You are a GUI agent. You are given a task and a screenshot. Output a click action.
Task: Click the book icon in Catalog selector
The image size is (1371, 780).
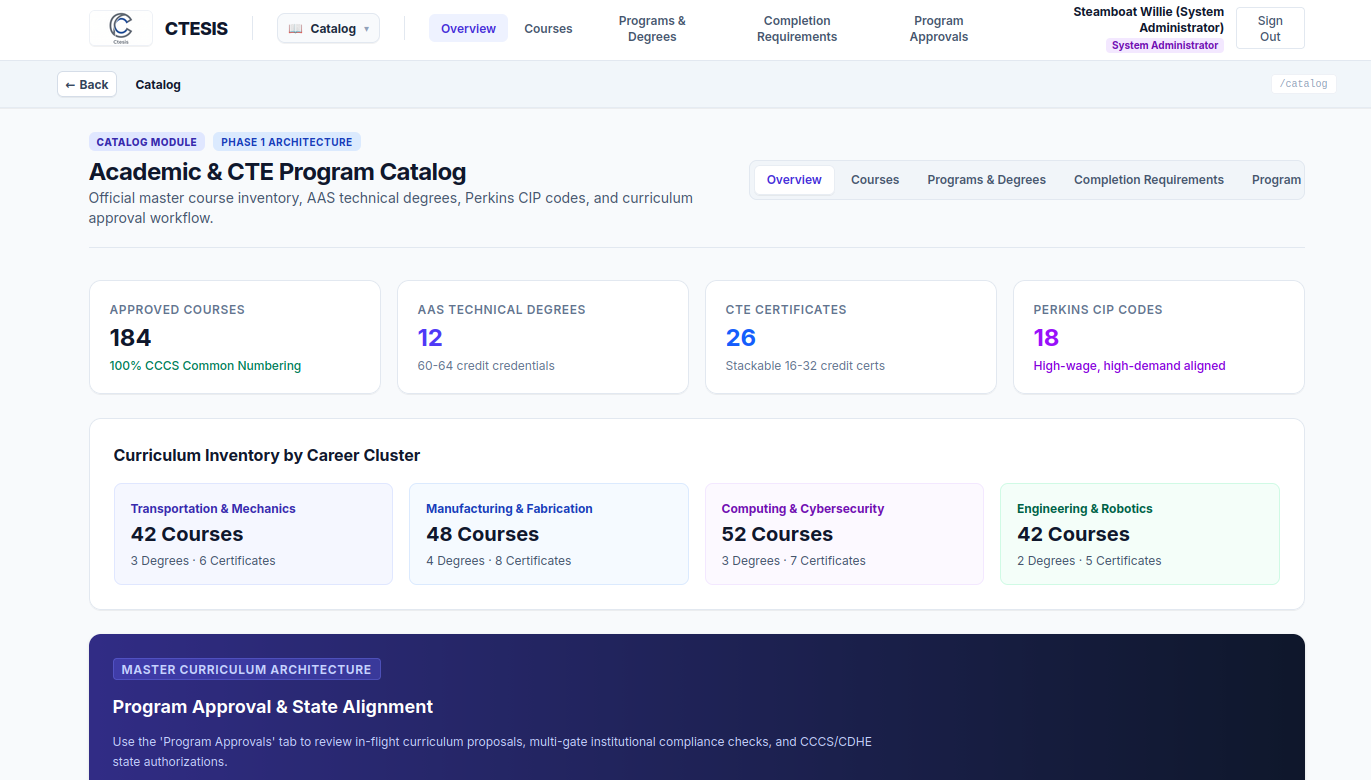[295, 28]
